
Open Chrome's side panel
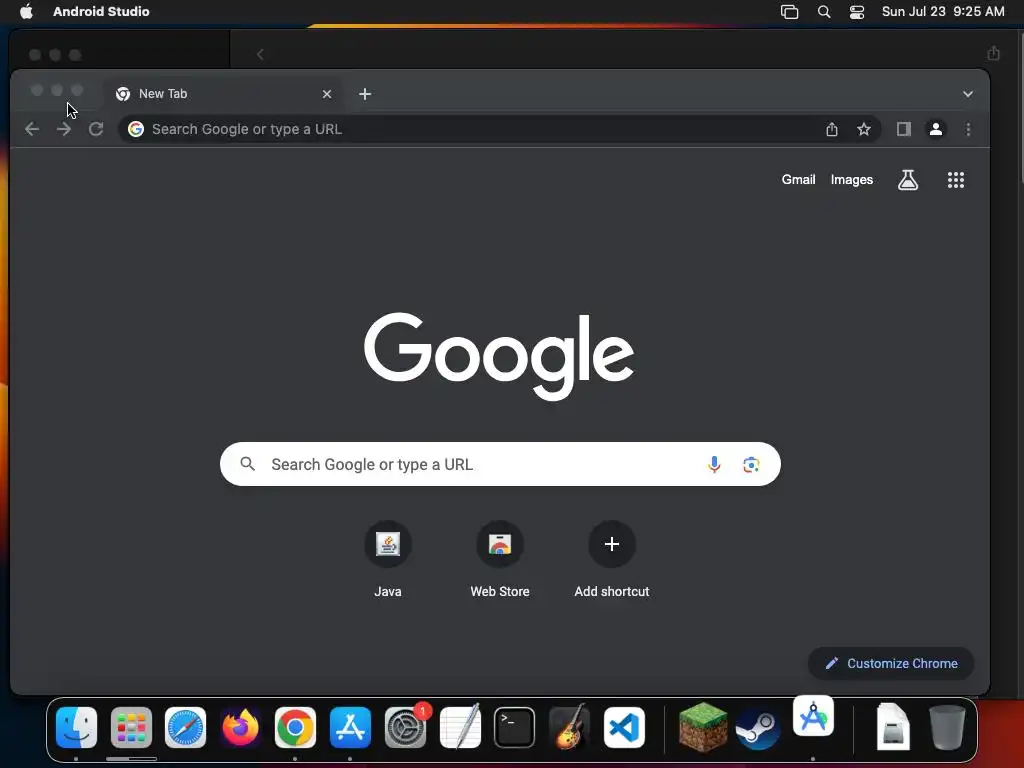click(x=903, y=129)
